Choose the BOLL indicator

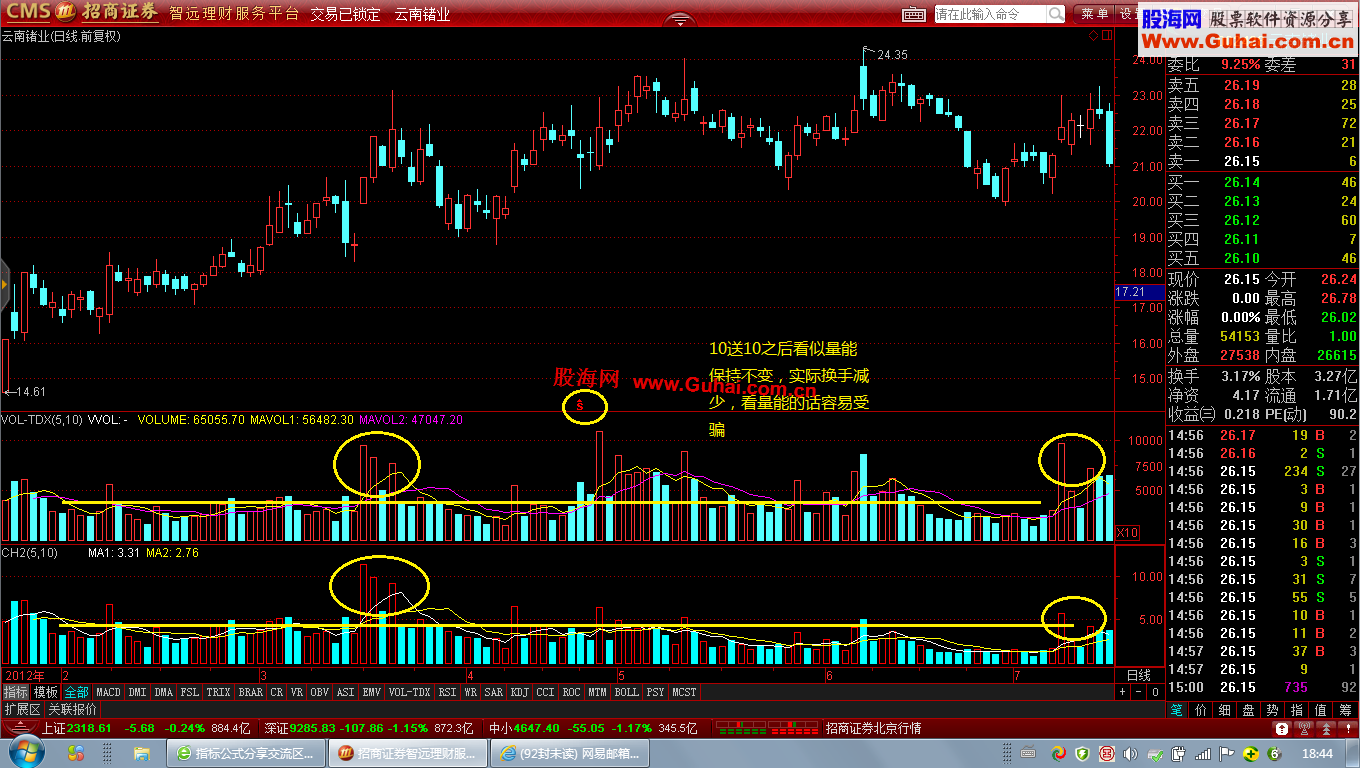[627, 692]
